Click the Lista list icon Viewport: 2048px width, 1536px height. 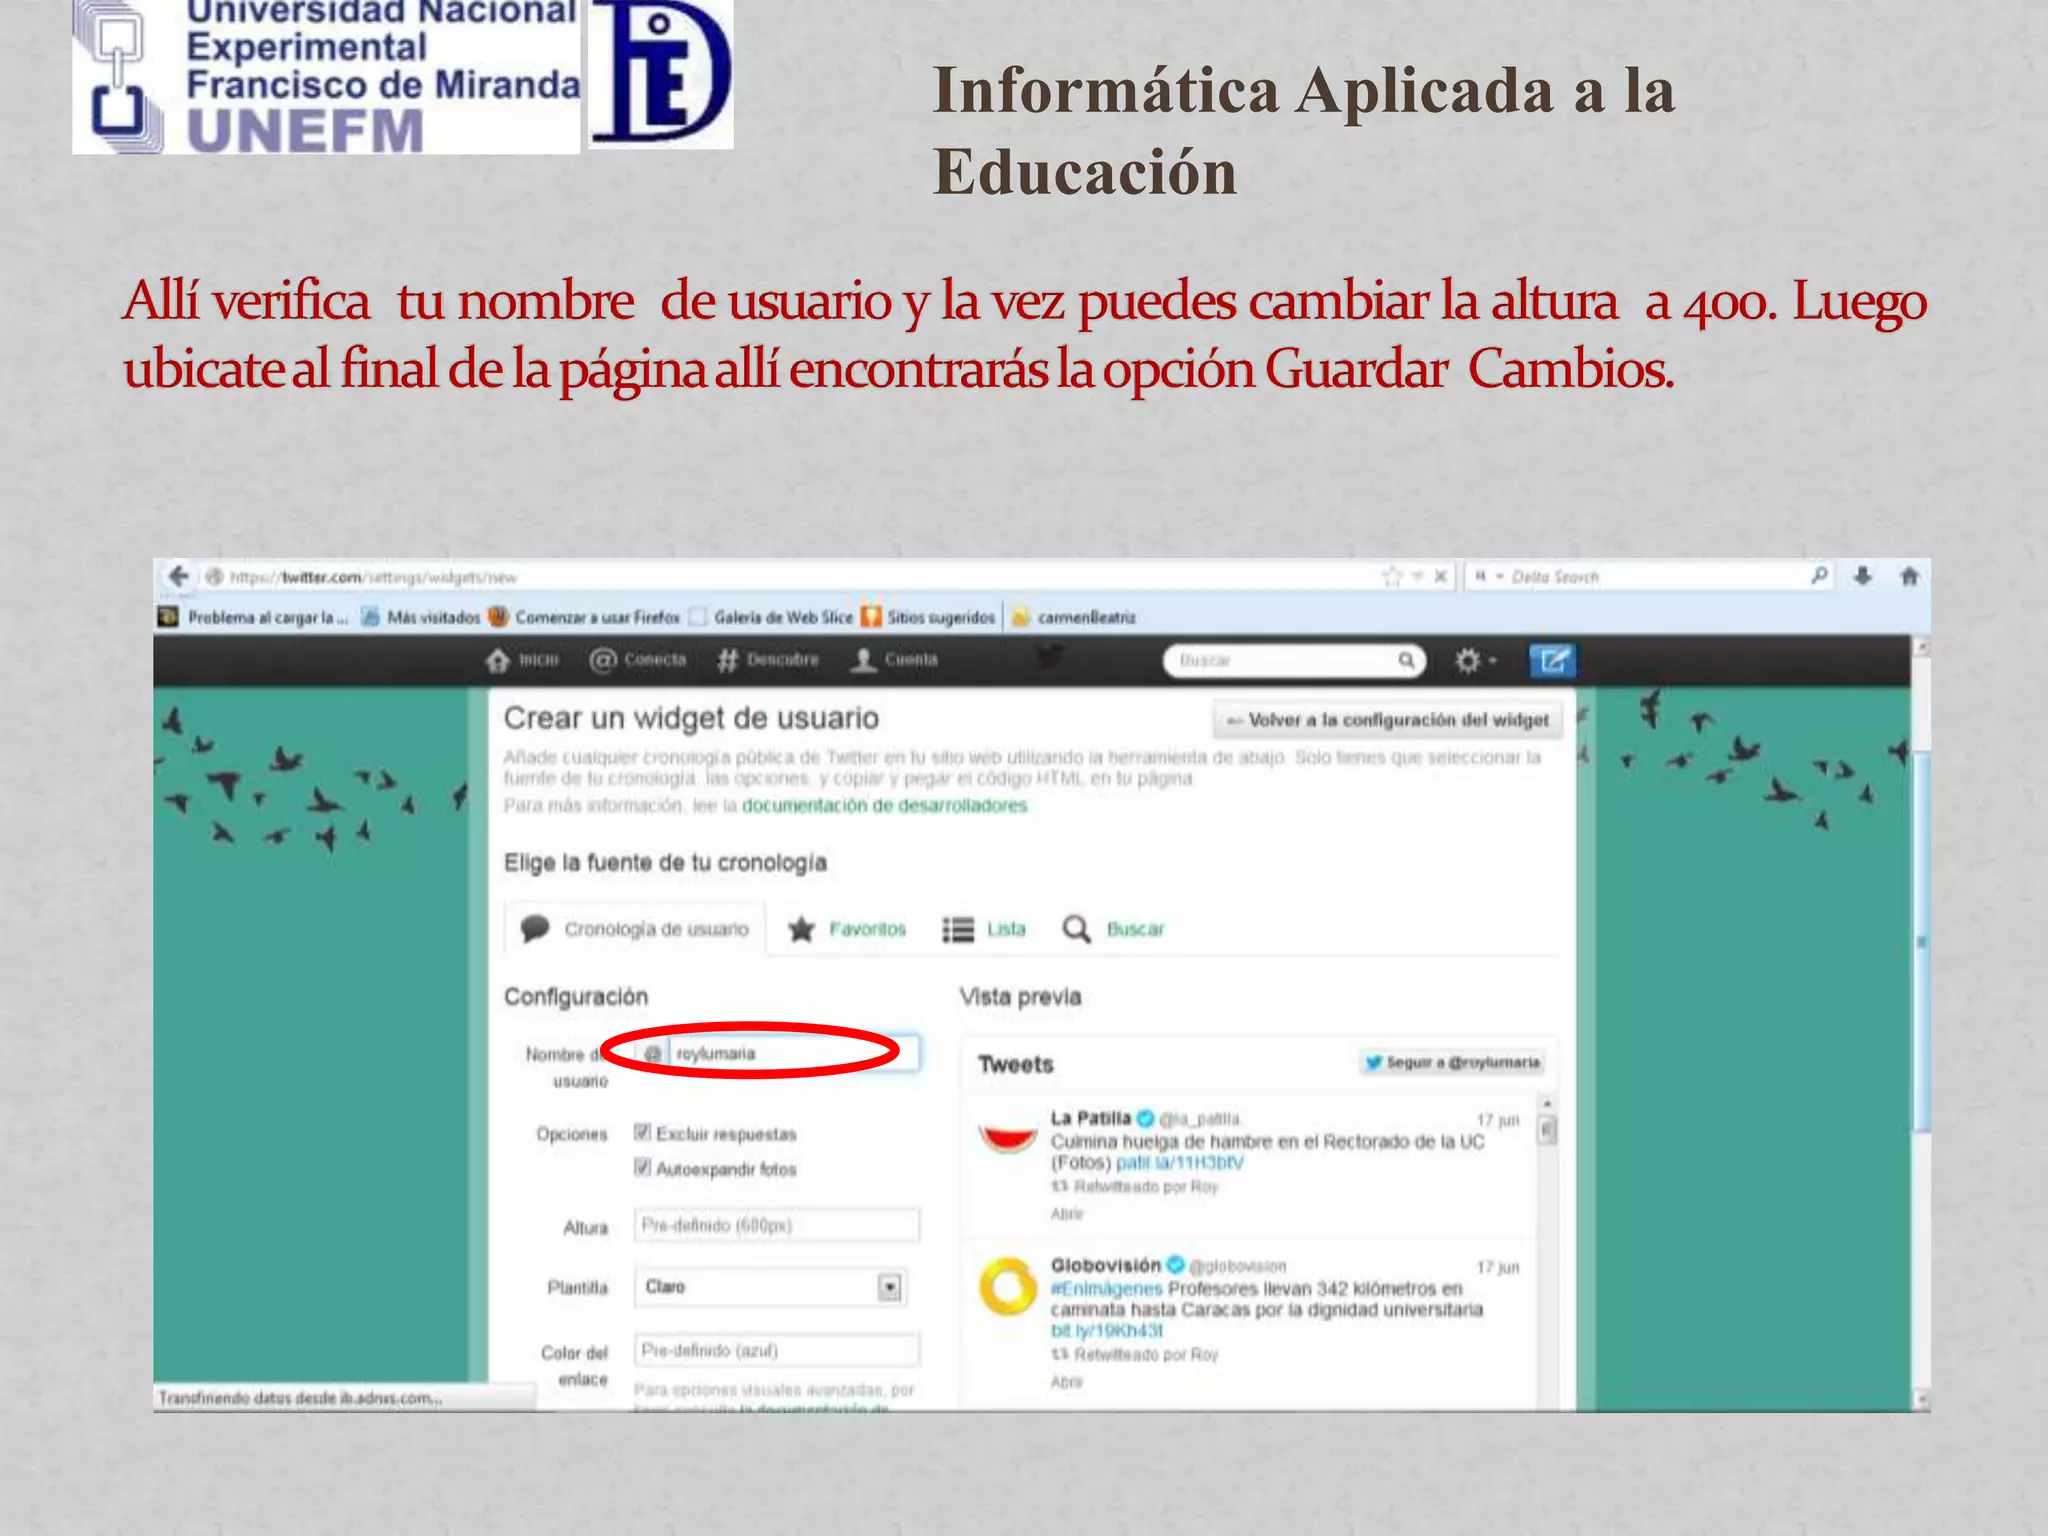(x=957, y=930)
